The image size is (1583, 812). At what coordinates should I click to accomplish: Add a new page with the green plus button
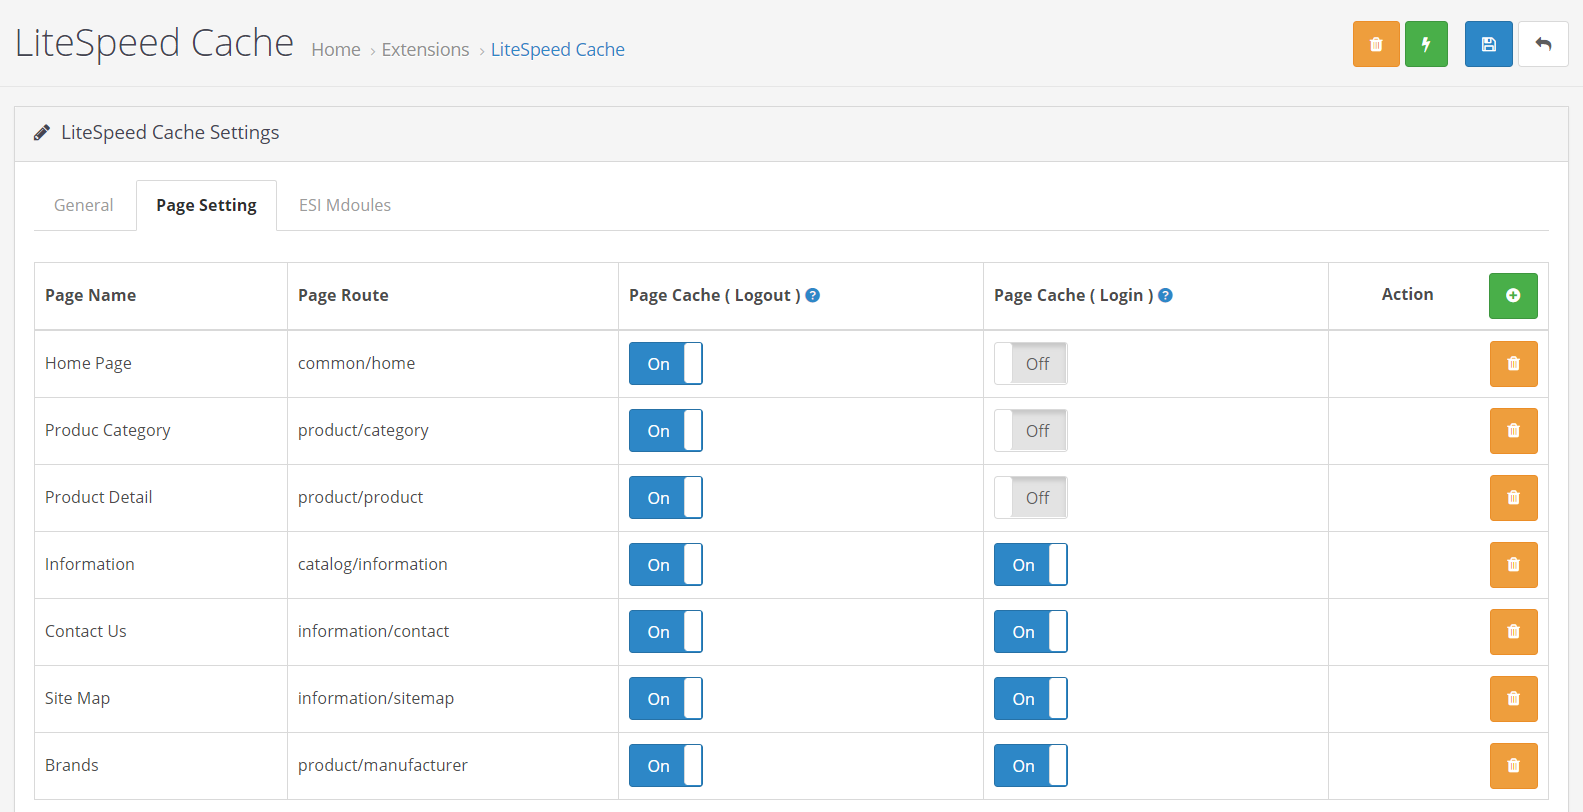[x=1513, y=296]
